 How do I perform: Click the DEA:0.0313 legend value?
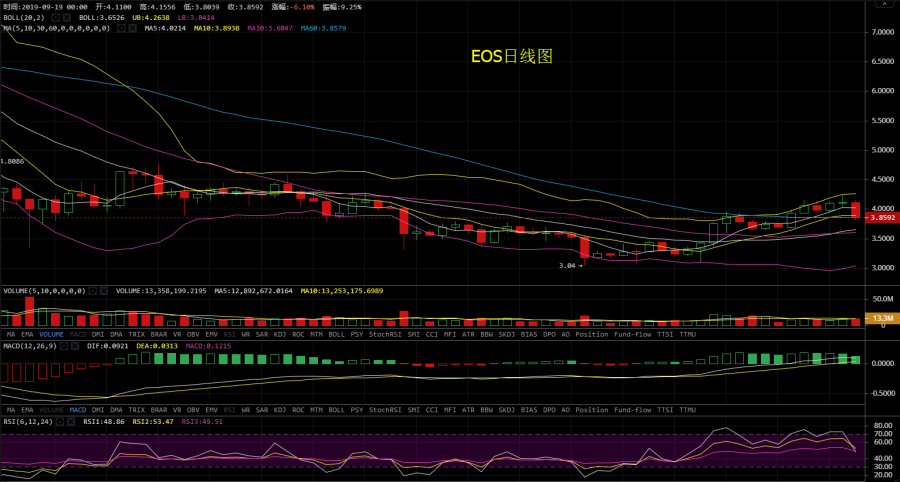pos(157,346)
